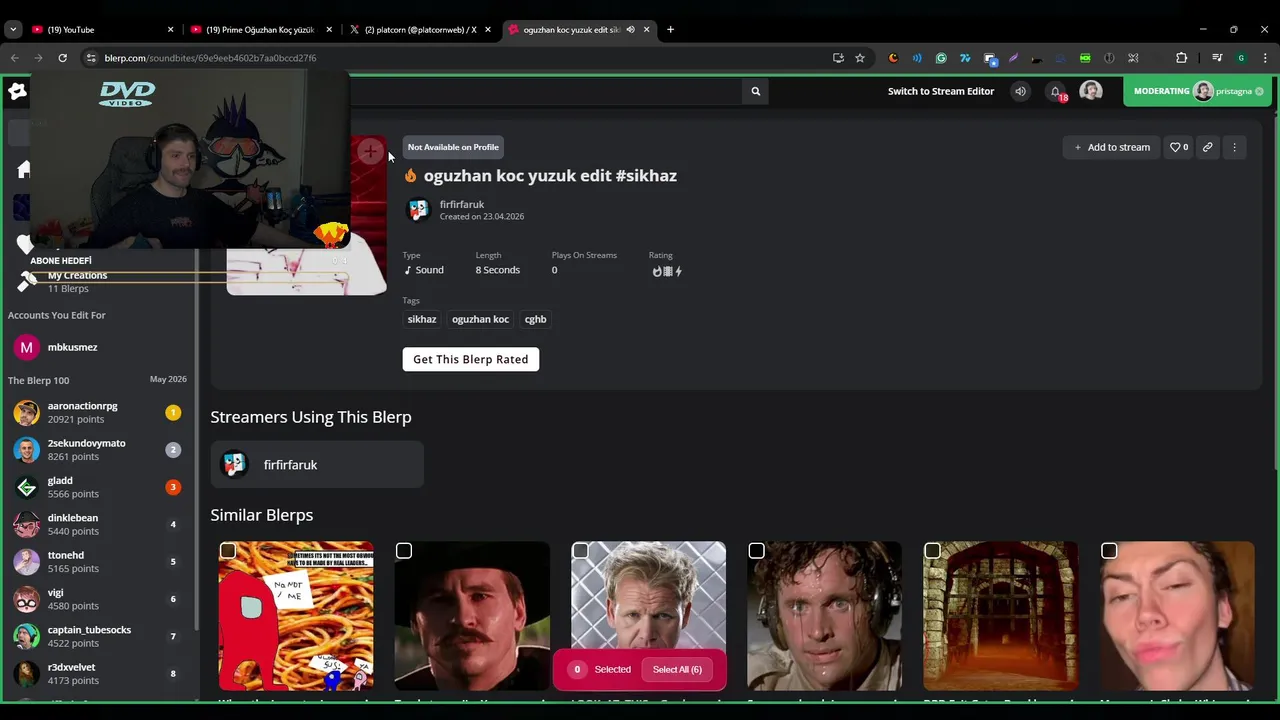The height and width of the screenshot is (720, 1280).
Task: Open the mbkusmez account
Action: point(100,347)
